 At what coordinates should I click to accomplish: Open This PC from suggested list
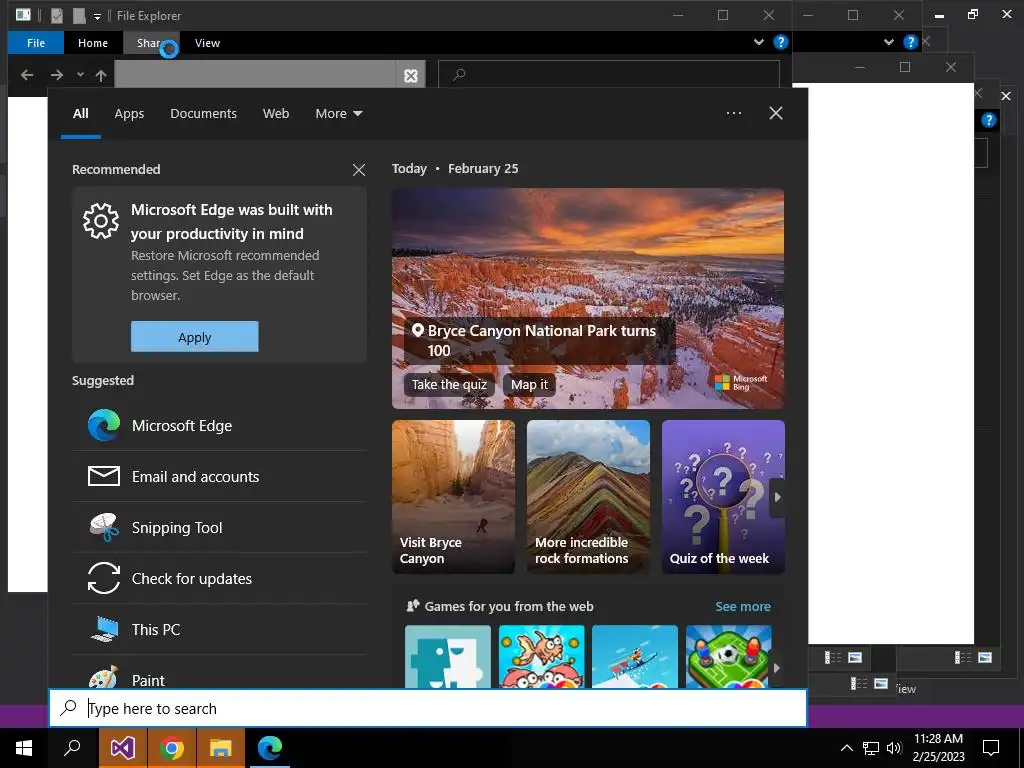click(x=219, y=630)
